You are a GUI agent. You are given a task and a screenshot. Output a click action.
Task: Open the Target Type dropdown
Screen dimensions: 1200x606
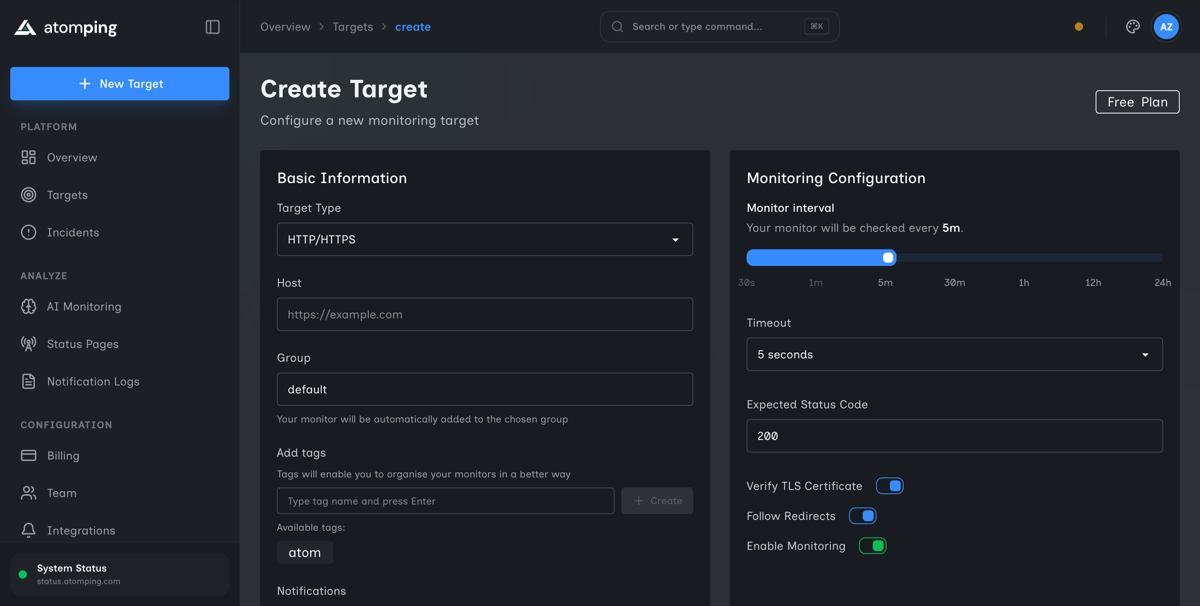tap(484, 239)
